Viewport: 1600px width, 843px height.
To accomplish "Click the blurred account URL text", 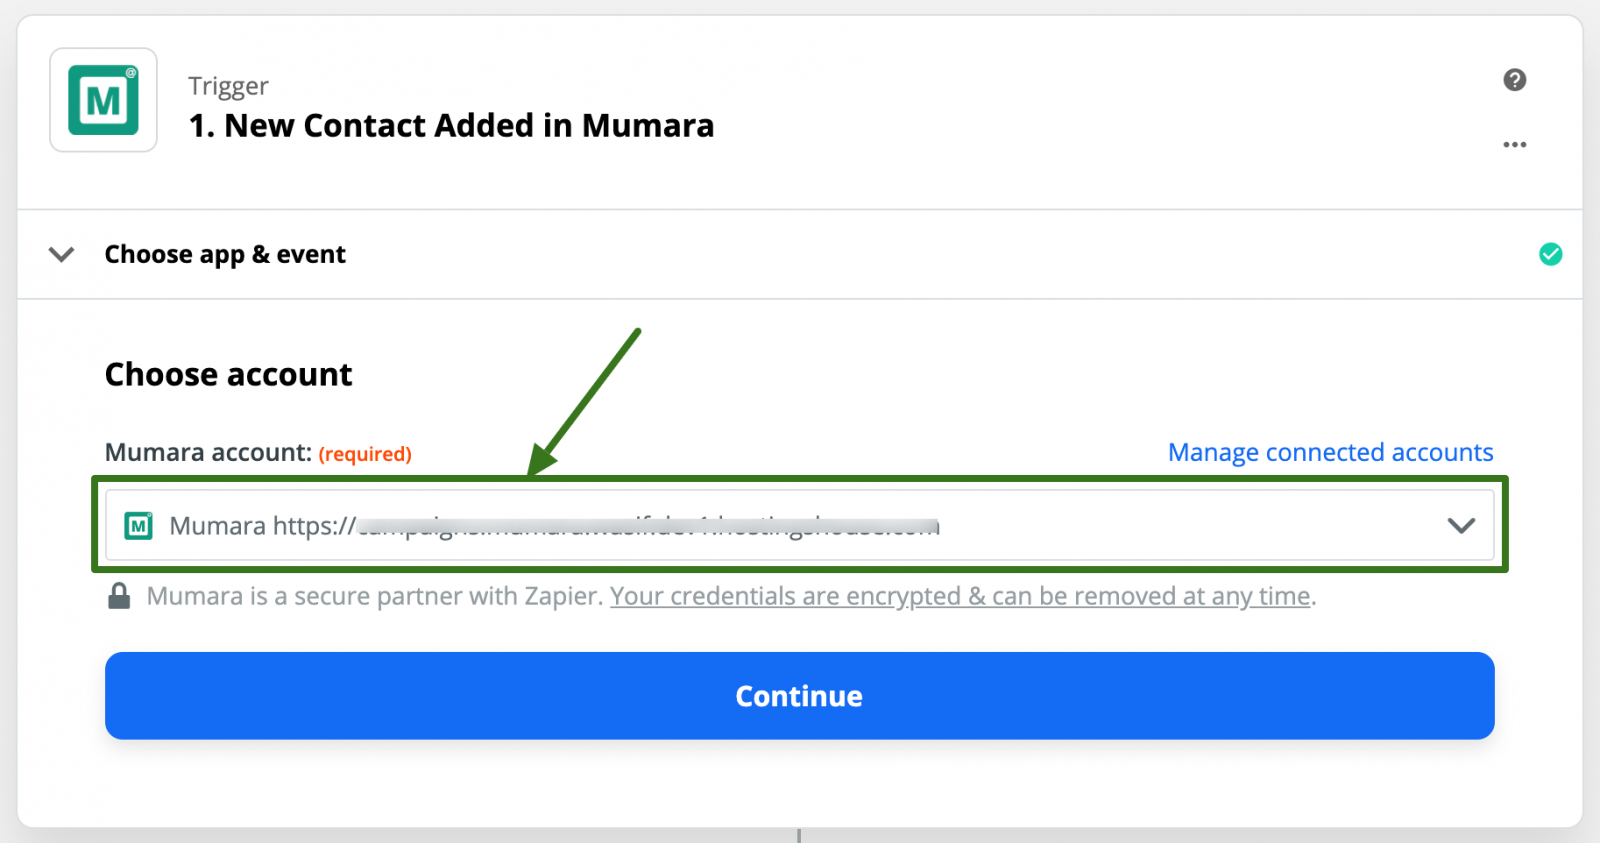I will pyautogui.click(x=648, y=526).
